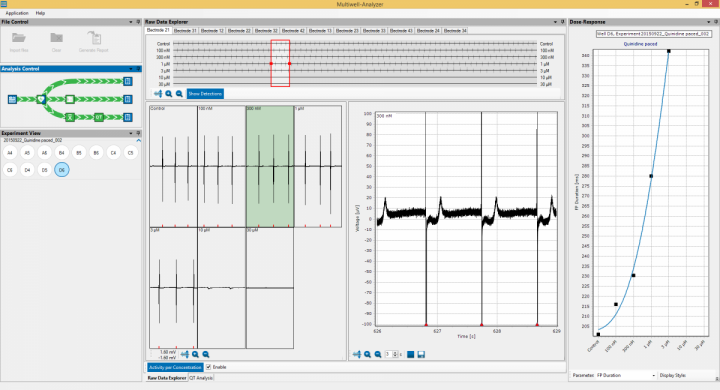
Task: Click the right red marker on overview
Action: 290,63
